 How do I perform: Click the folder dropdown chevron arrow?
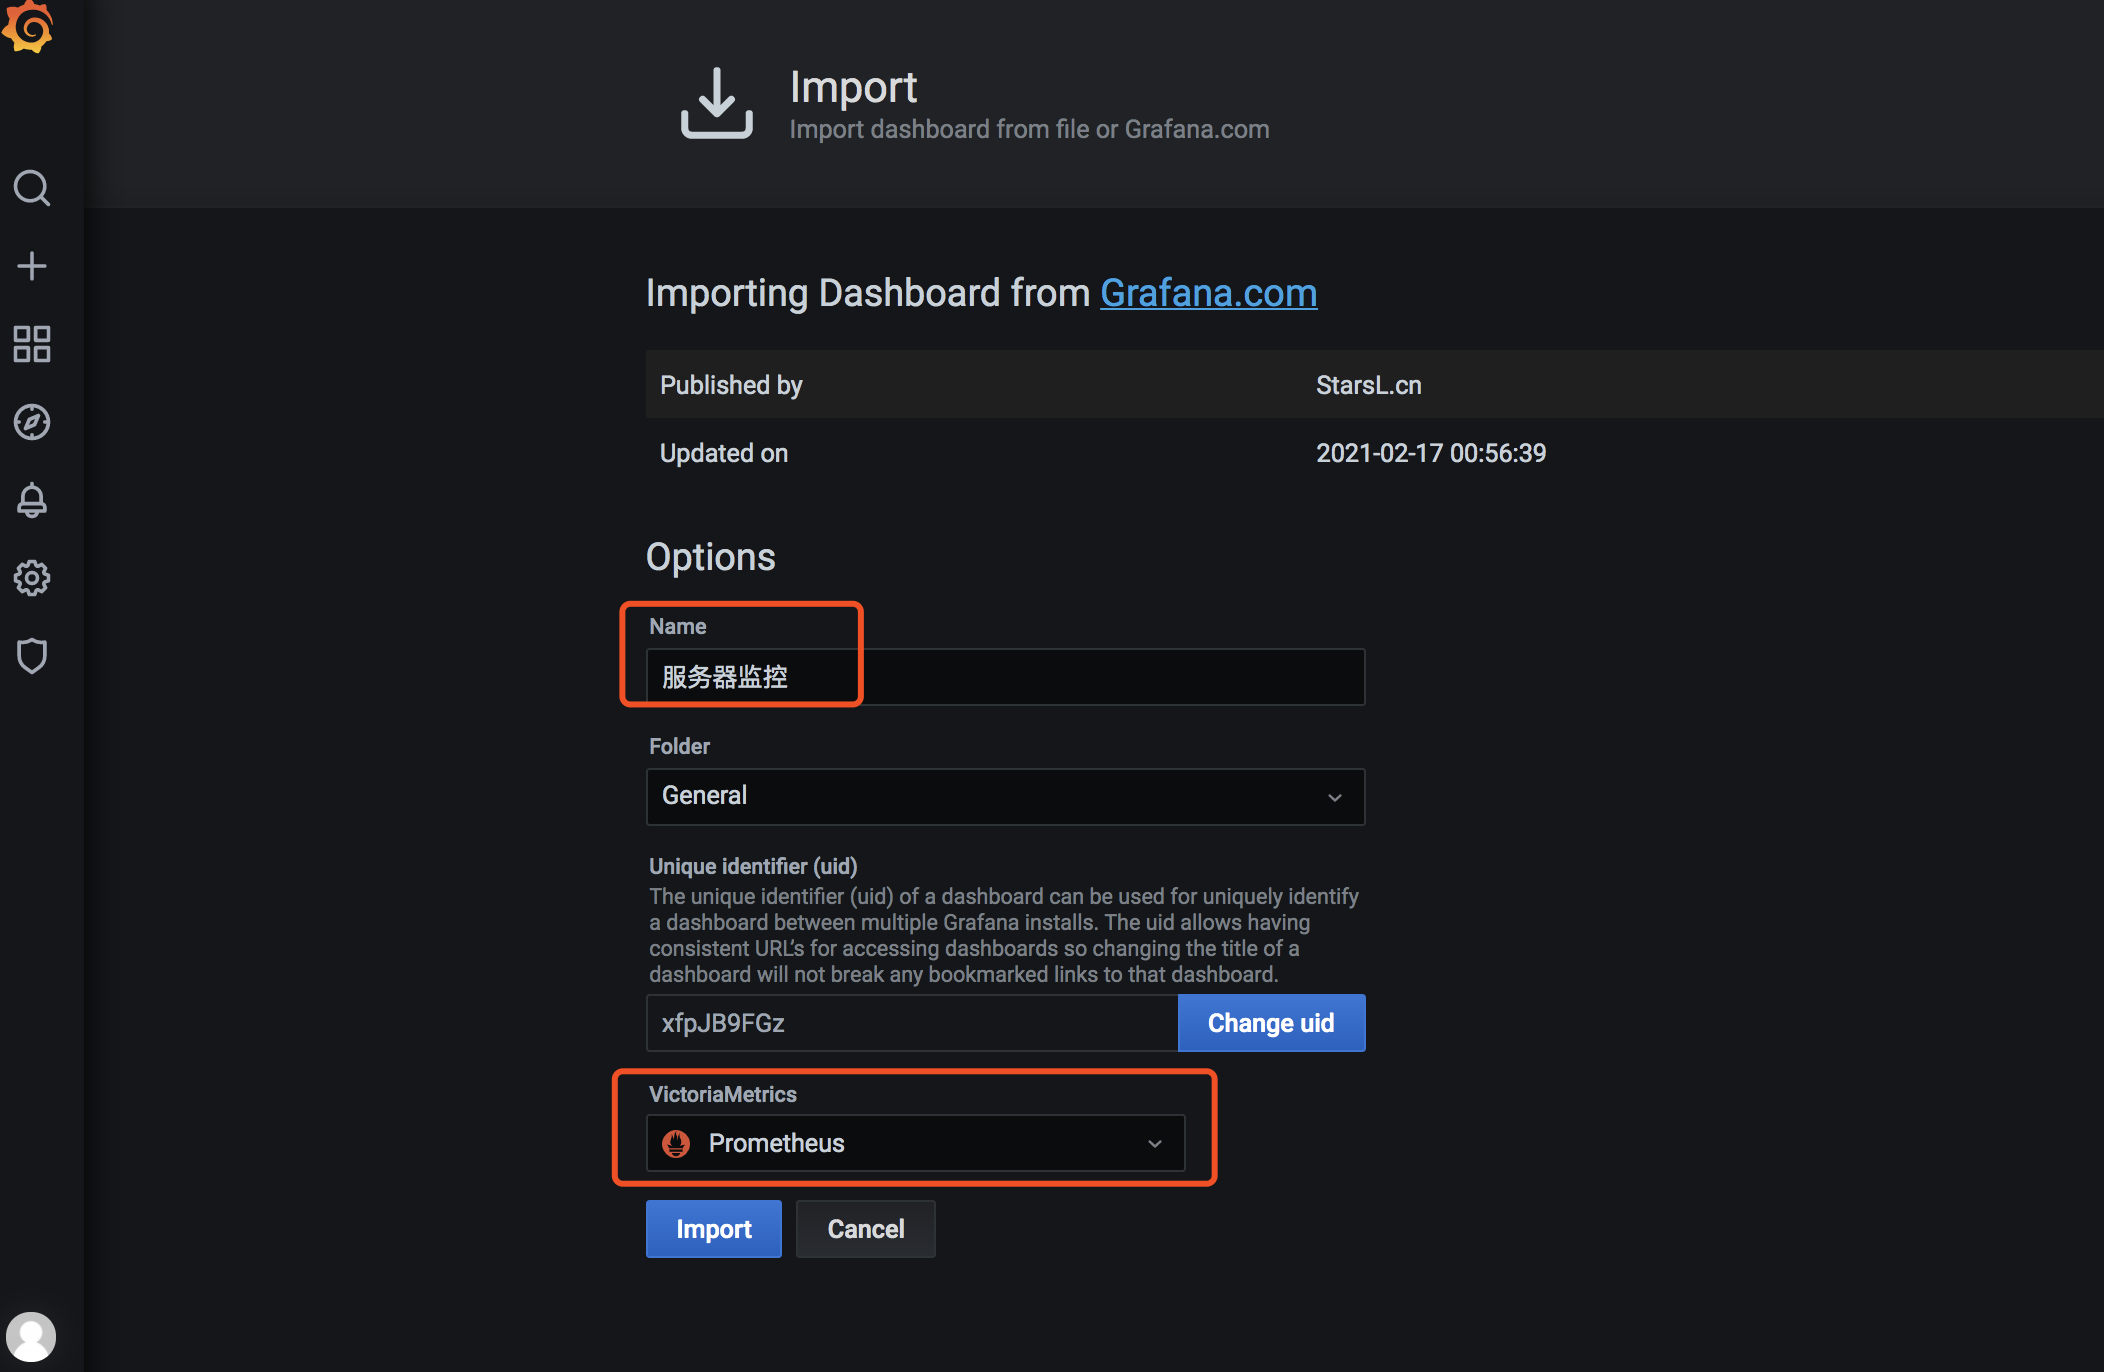click(1334, 797)
